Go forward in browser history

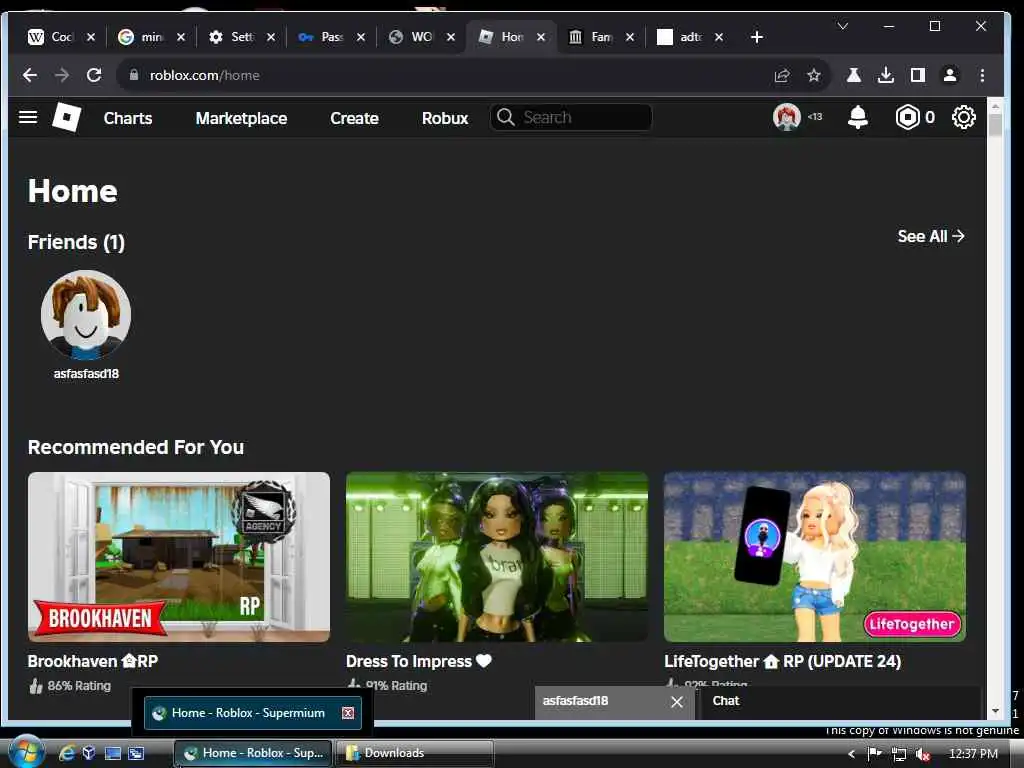pos(62,75)
